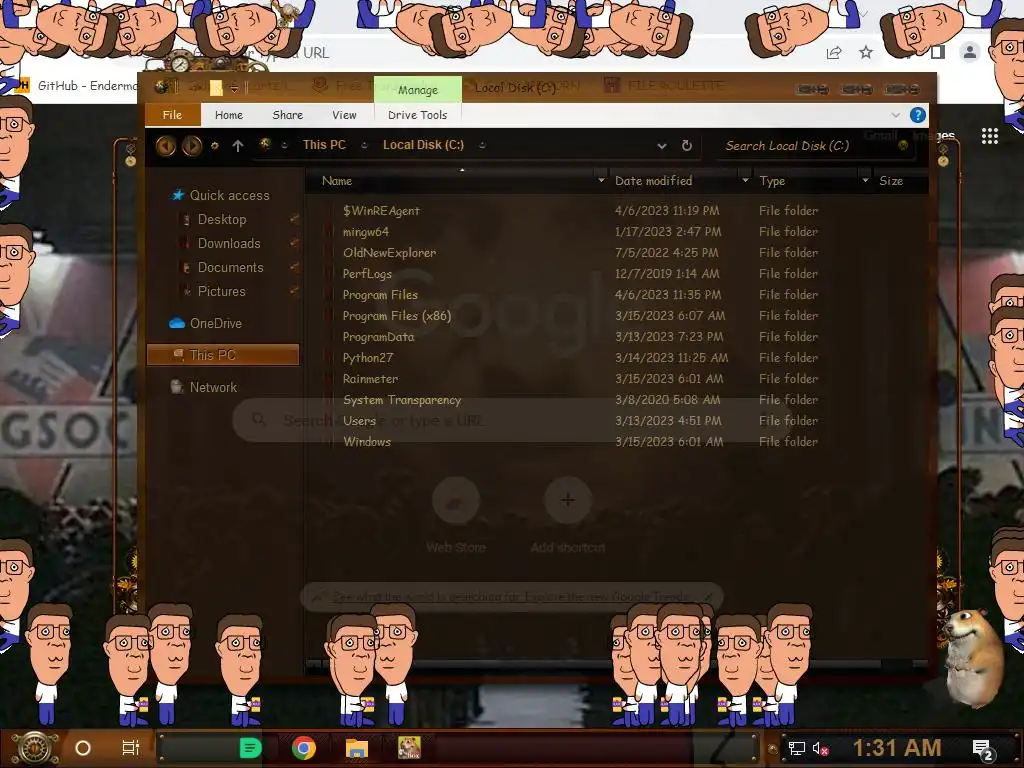The width and height of the screenshot is (1024, 768).
Task: Select the OldNewExplorer folder
Action: tap(389, 253)
